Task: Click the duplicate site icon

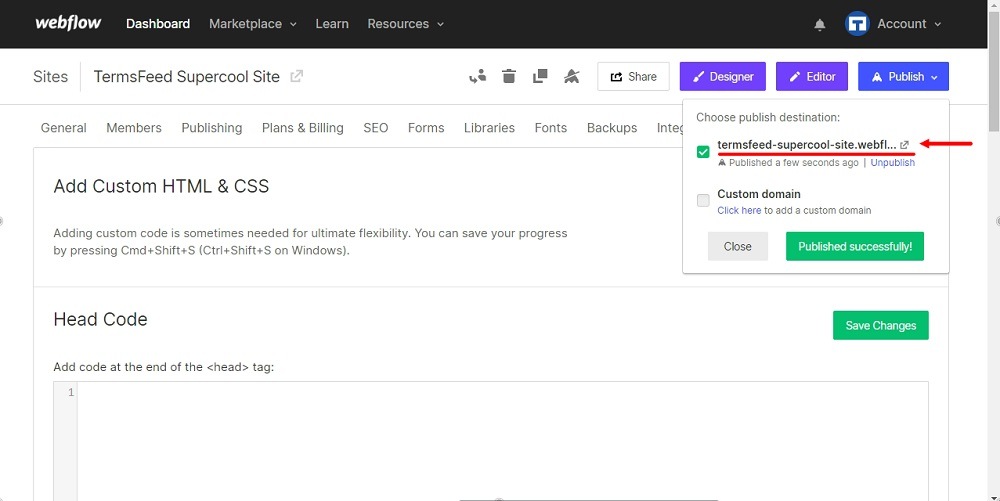Action: 540,76
